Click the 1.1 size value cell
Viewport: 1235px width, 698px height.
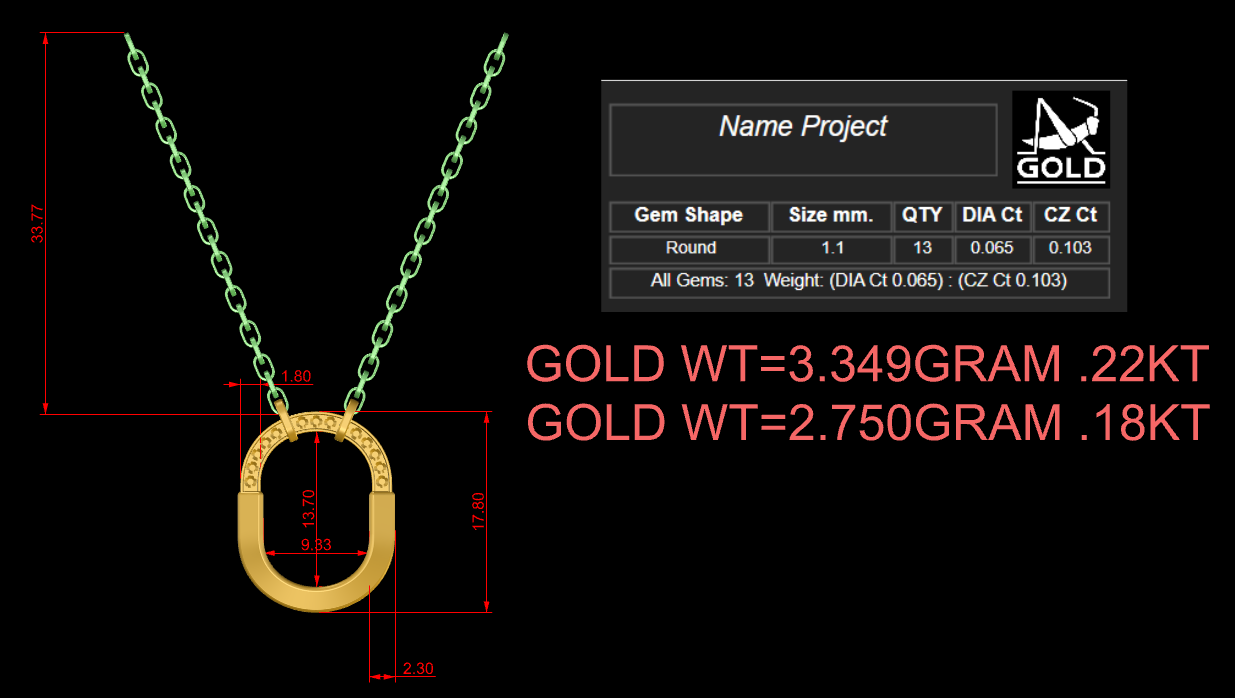click(x=831, y=249)
